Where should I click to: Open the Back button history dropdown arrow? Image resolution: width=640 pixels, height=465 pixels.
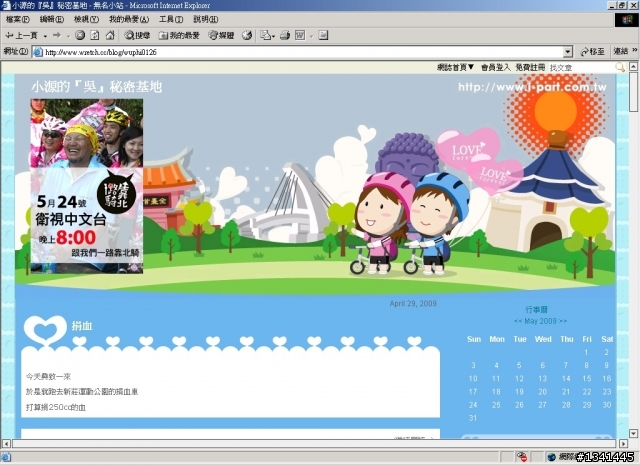[45, 36]
